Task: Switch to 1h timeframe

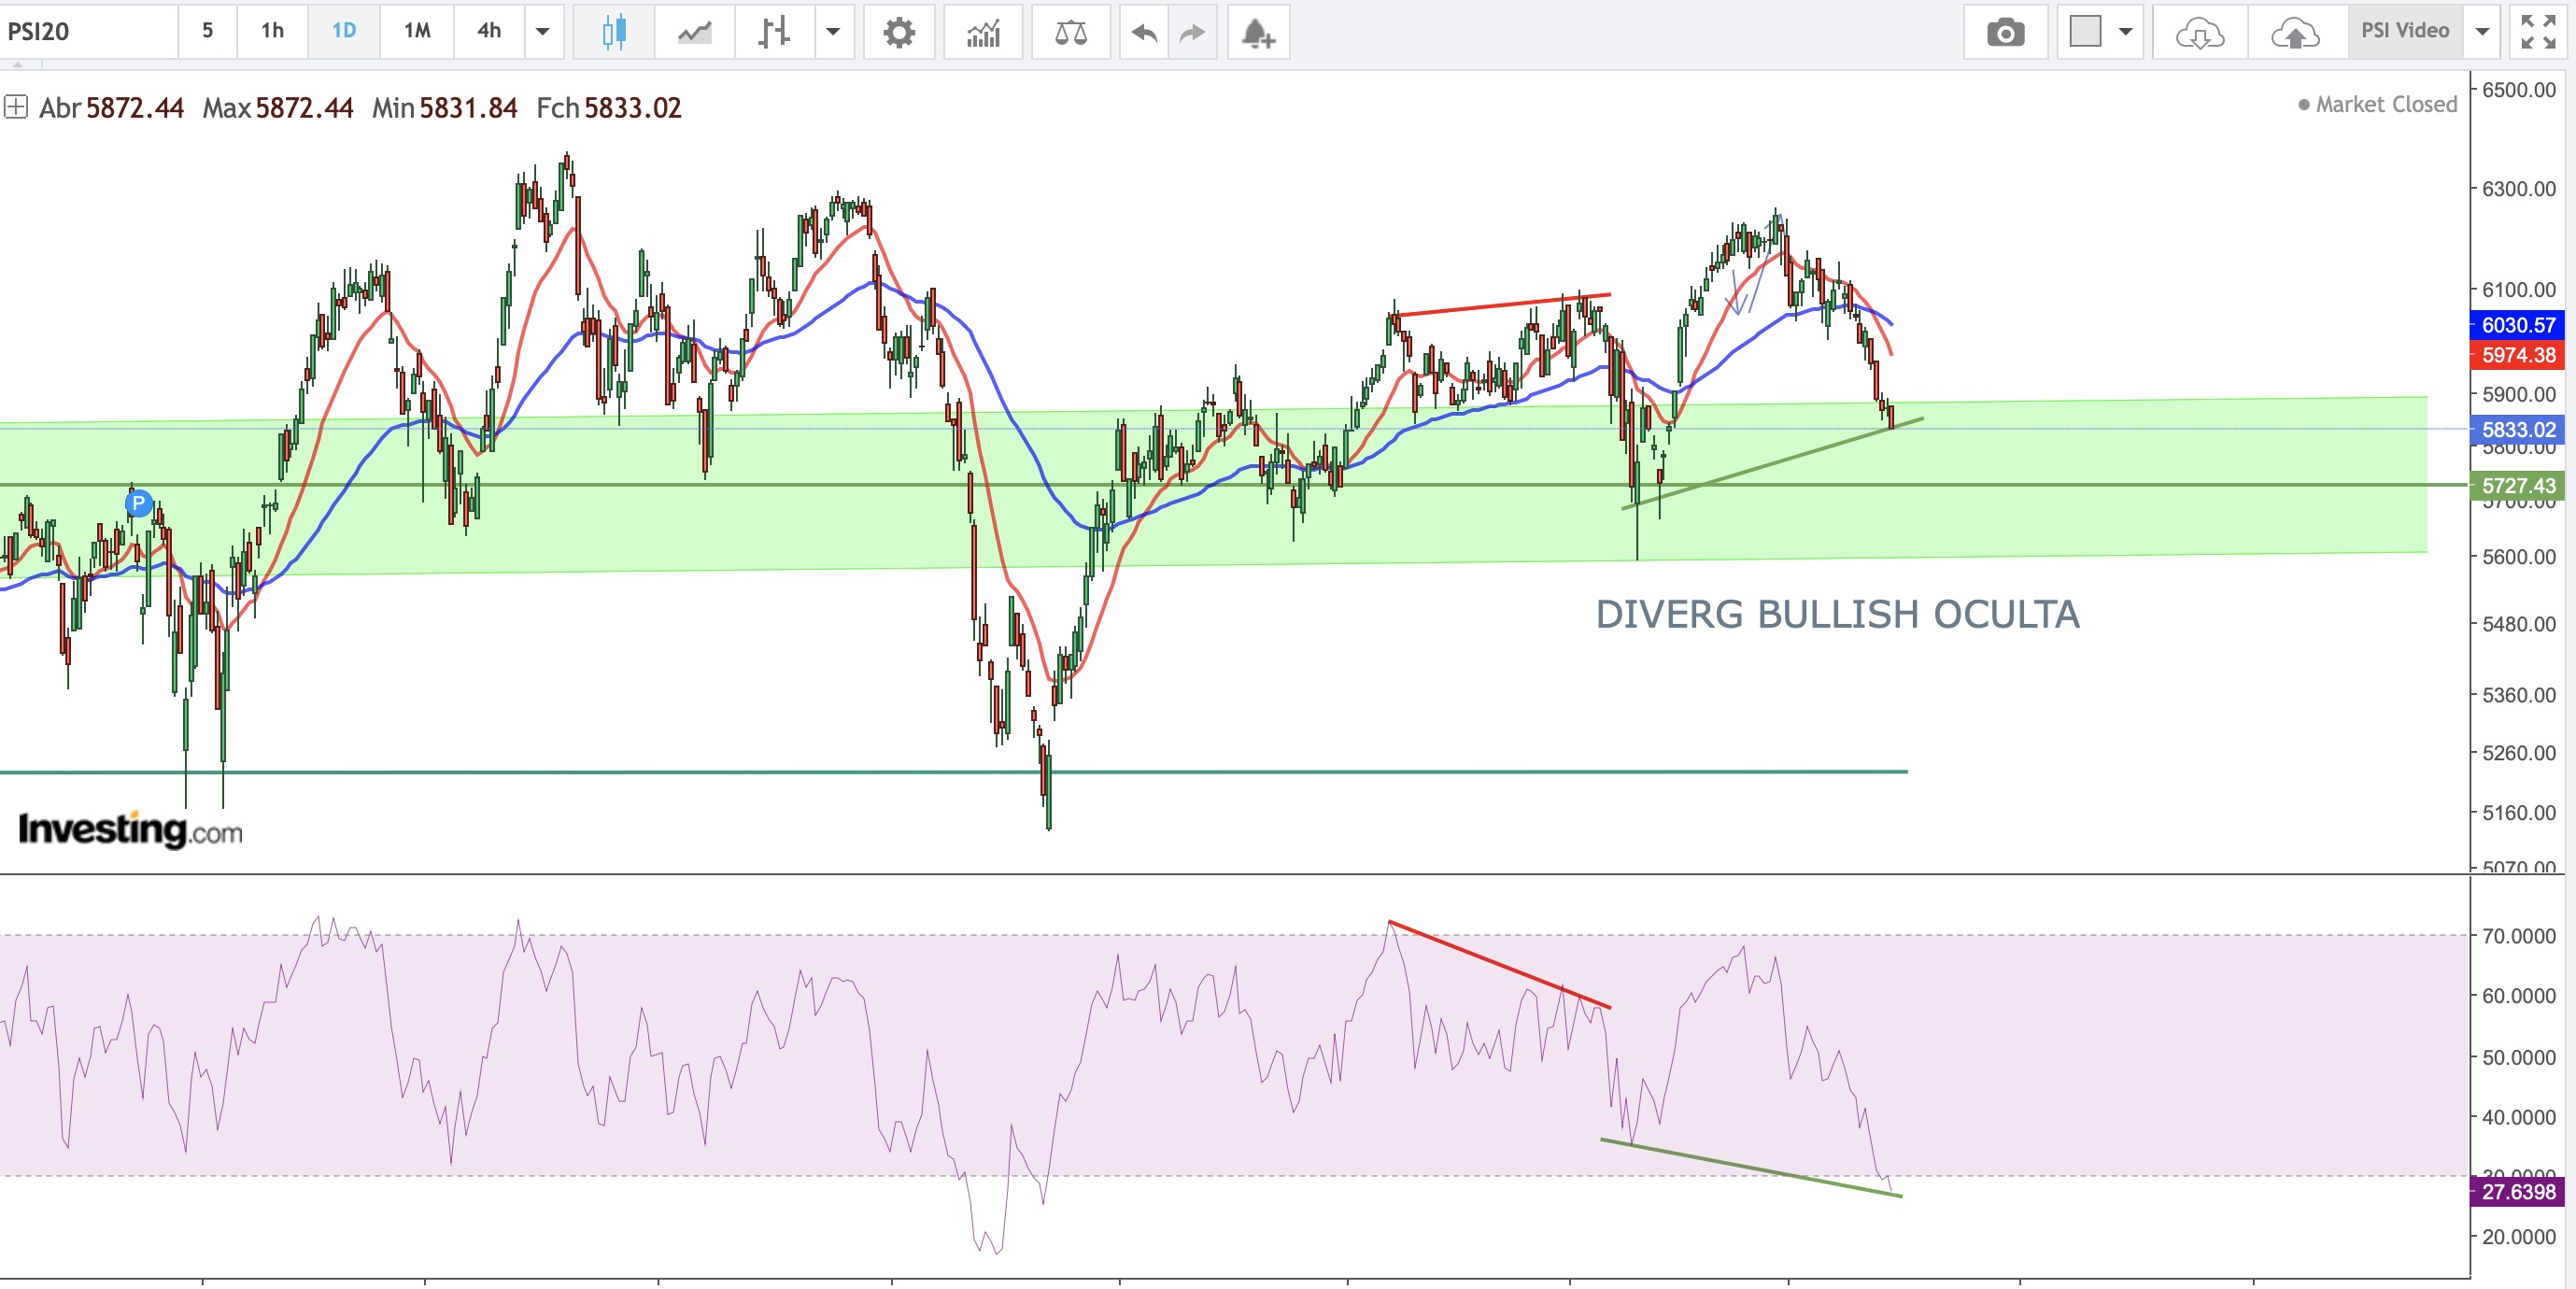Action: (x=272, y=31)
